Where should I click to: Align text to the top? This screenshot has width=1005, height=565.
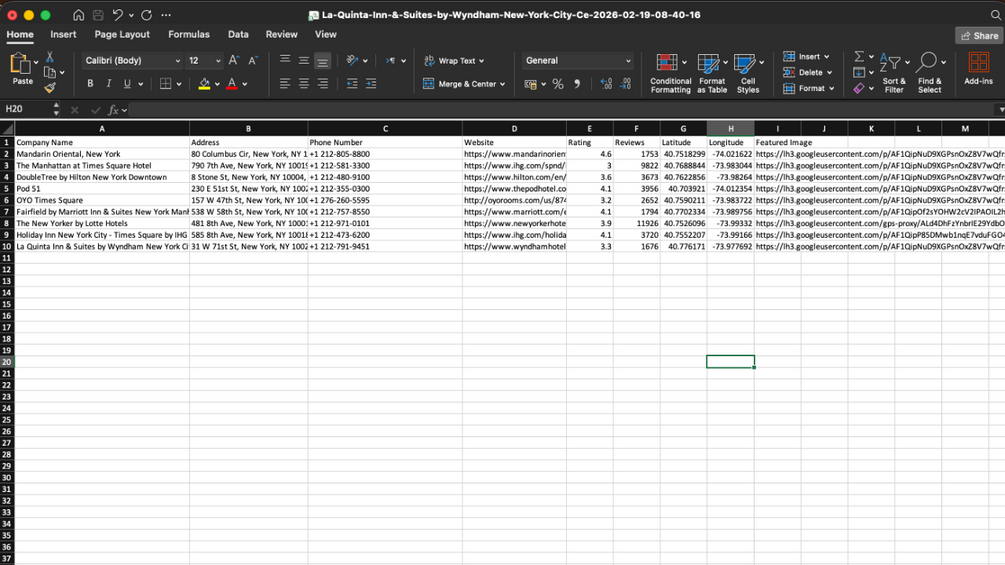click(x=285, y=60)
